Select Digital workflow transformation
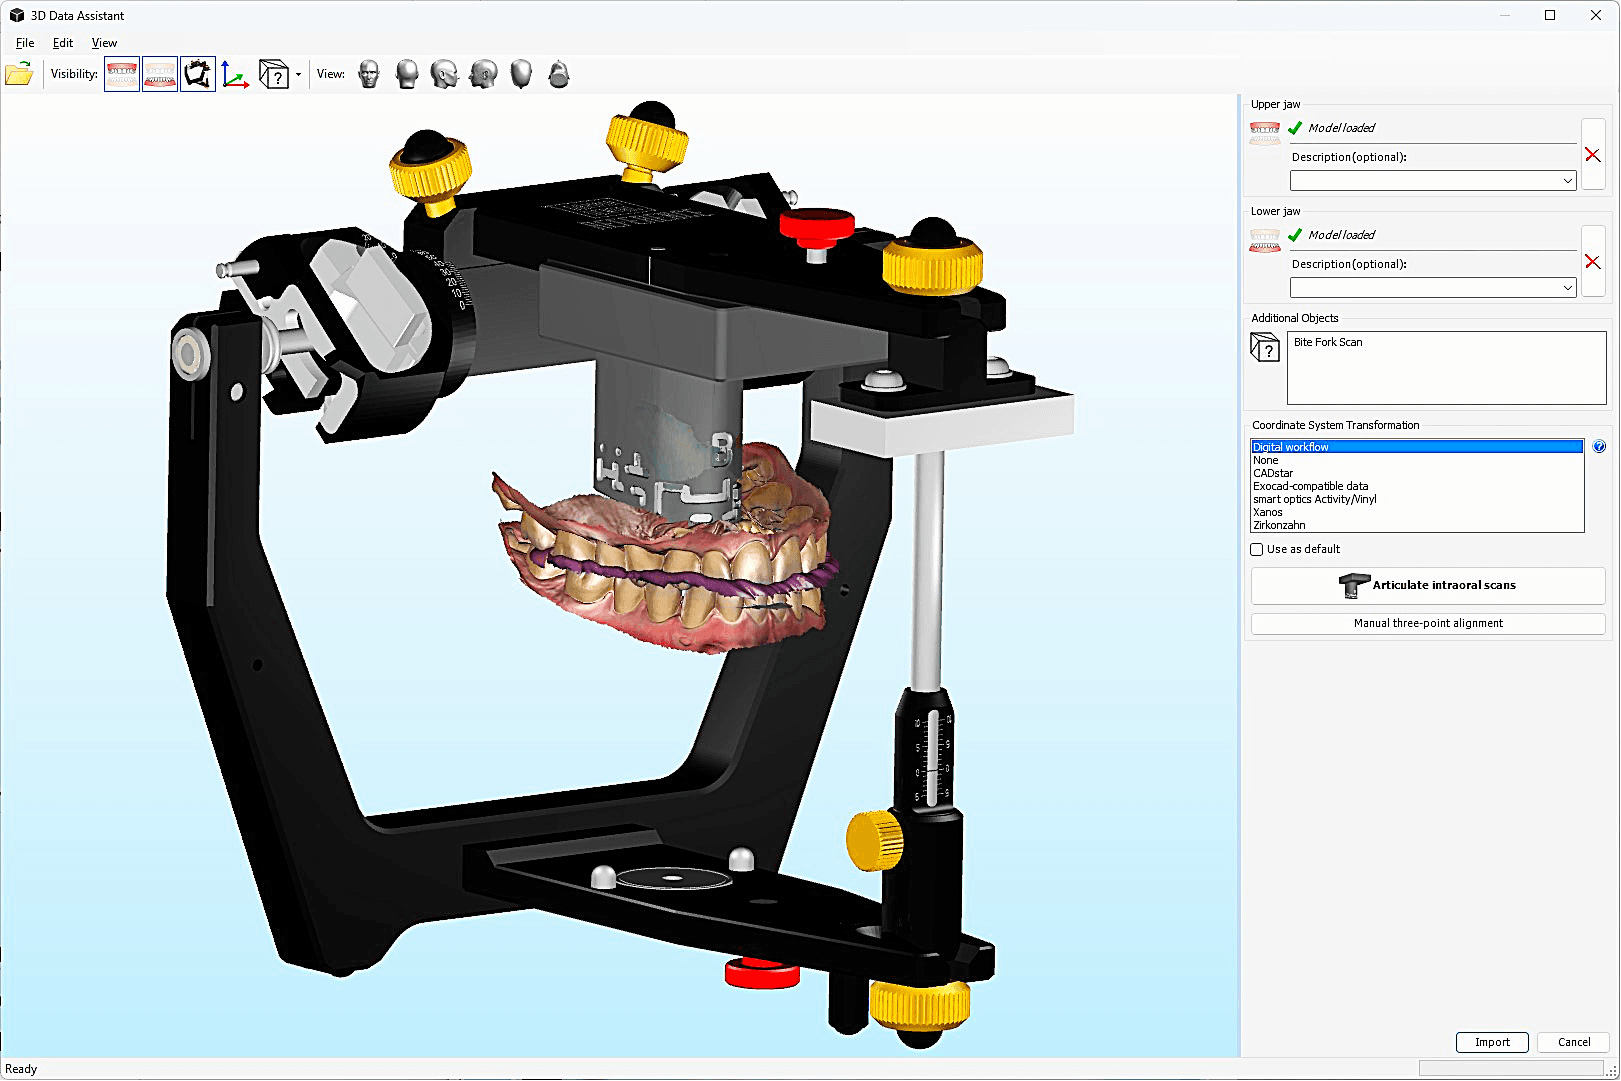This screenshot has width=1621, height=1081. point(1417,447)
